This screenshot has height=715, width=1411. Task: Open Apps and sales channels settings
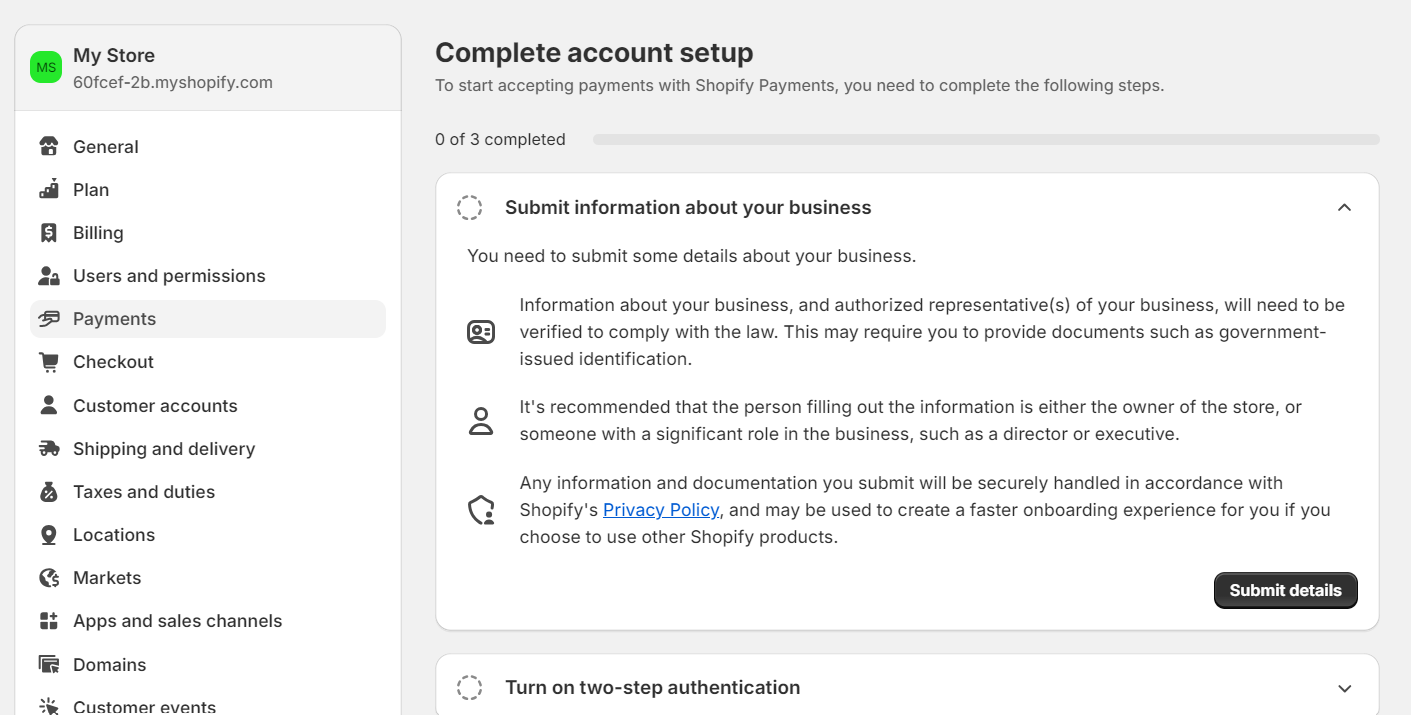coord(177,621)
